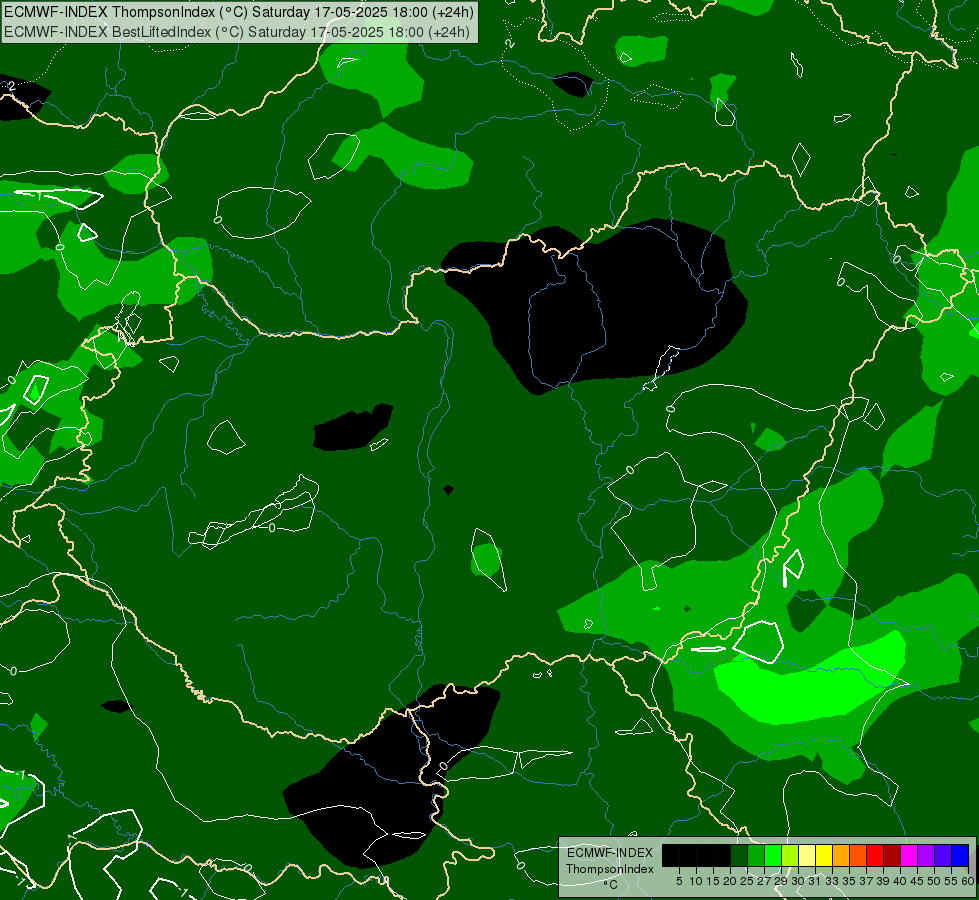
Task: Click the violet 50–55 legend swatch
Action: (943, 855)
